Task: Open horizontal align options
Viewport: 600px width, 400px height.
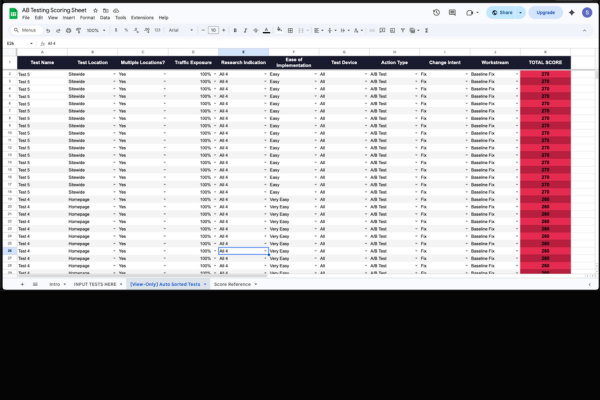Action: 318,30
